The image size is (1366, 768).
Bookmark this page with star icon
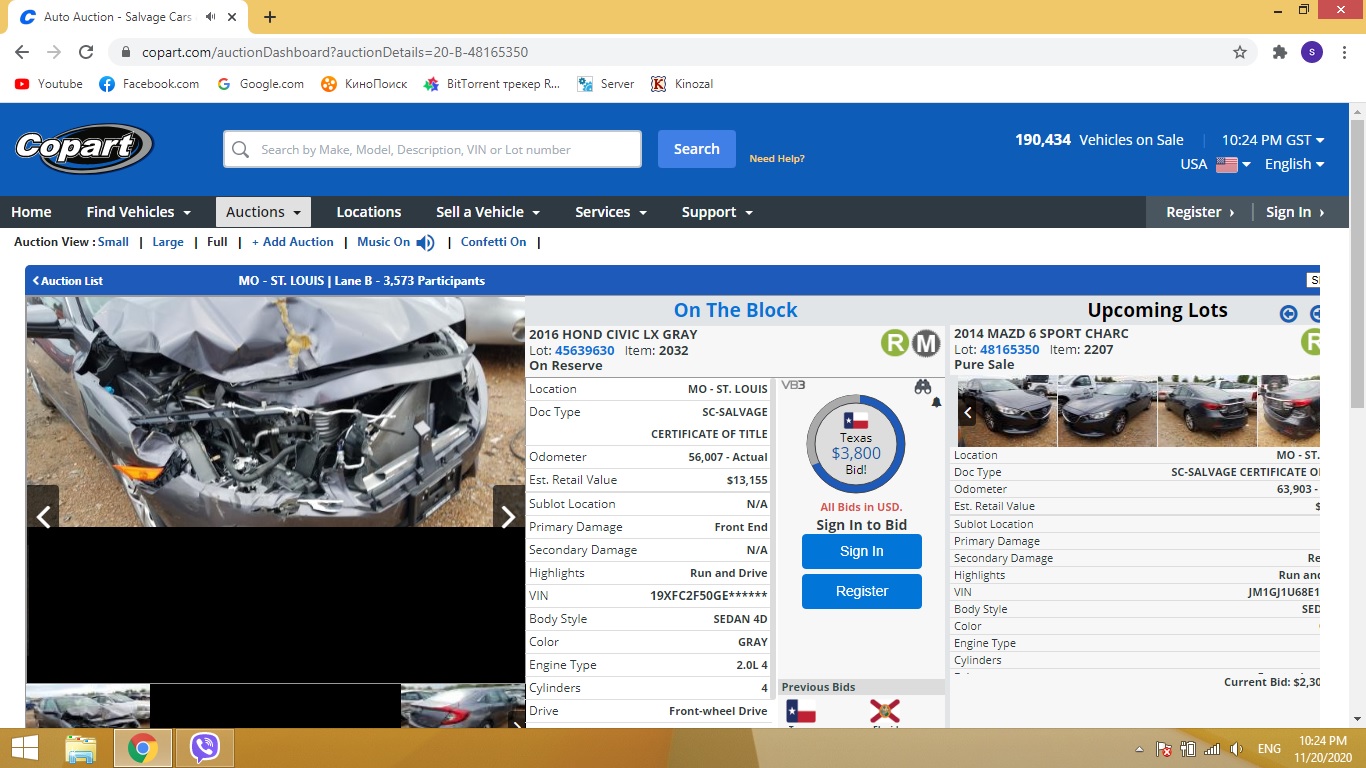click(1240, 52)
